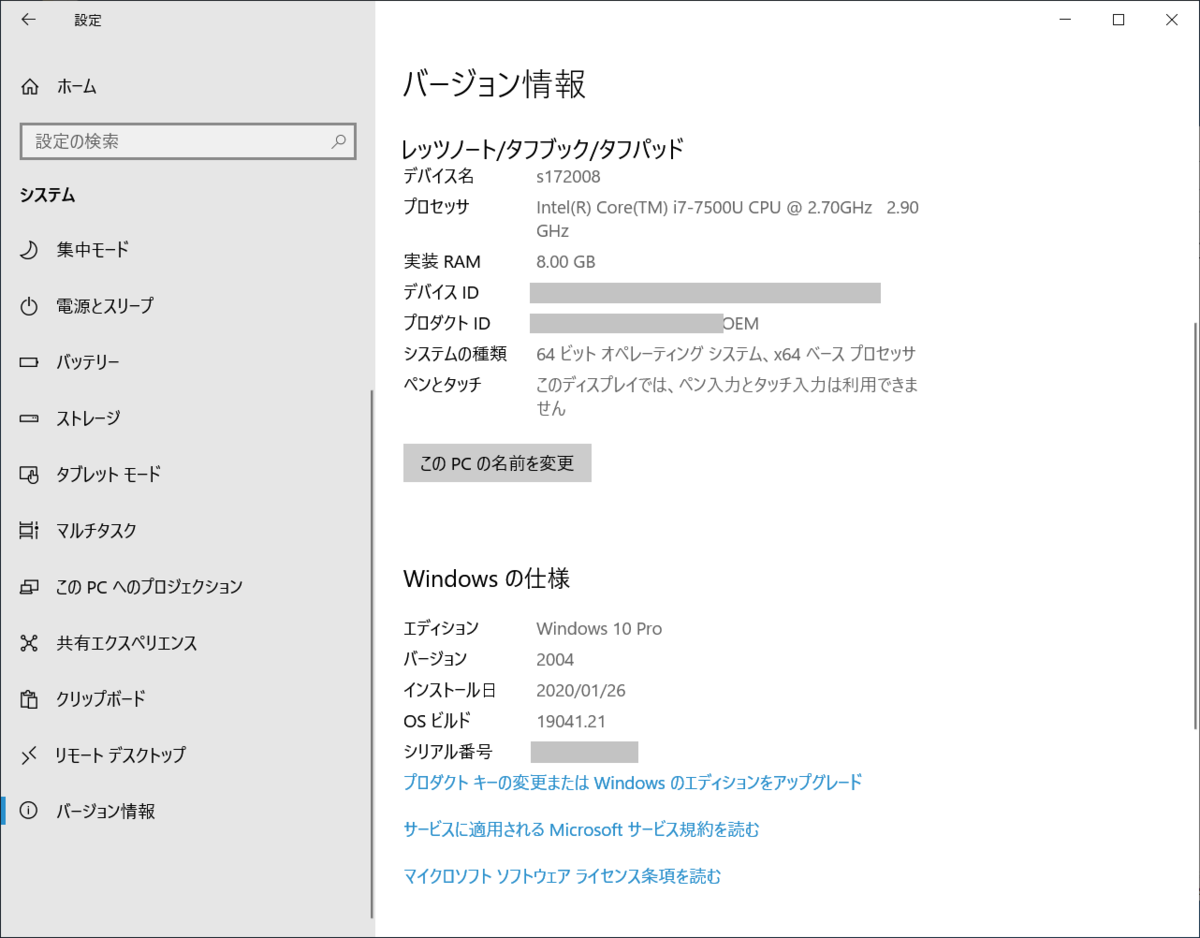Select バッテリー in sidebar

tap(187, 362)
